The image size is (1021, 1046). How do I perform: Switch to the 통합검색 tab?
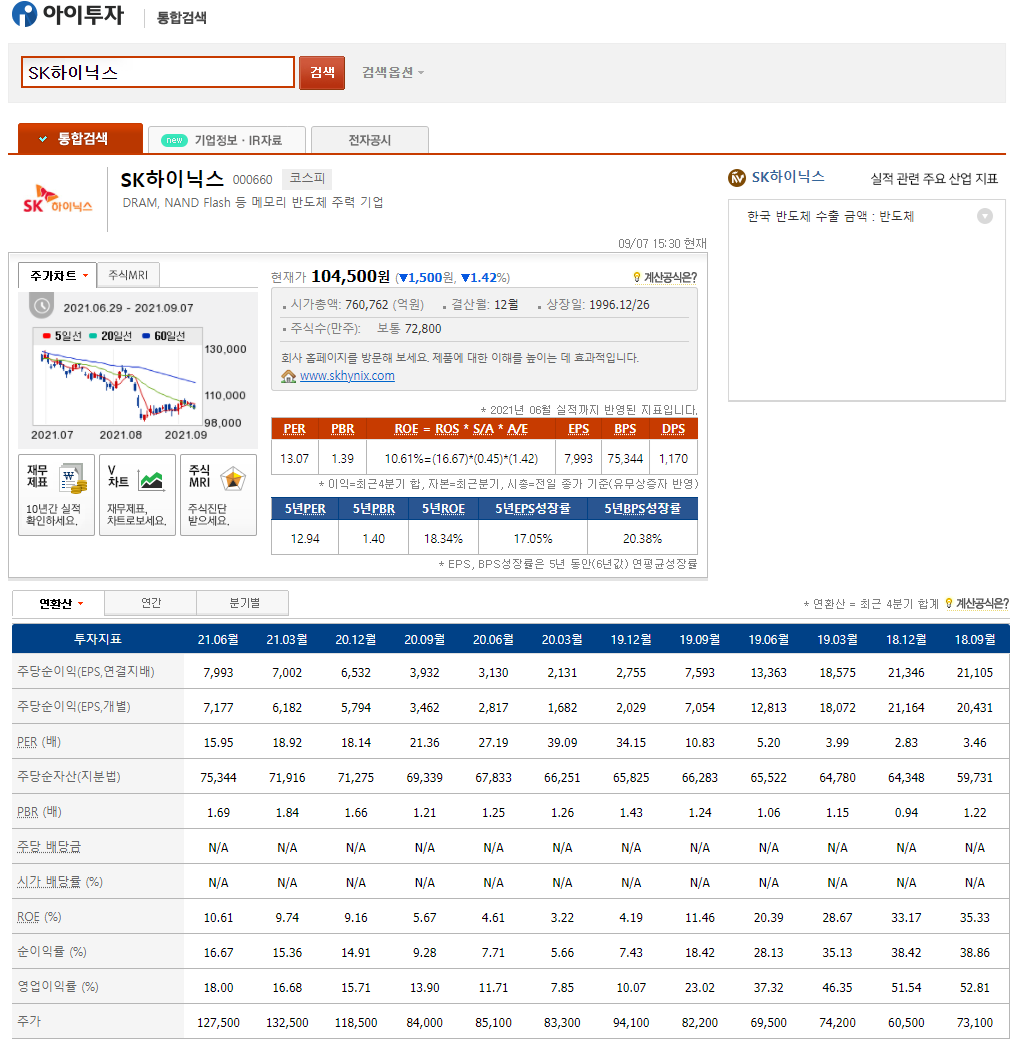click(x=80, y=139)
